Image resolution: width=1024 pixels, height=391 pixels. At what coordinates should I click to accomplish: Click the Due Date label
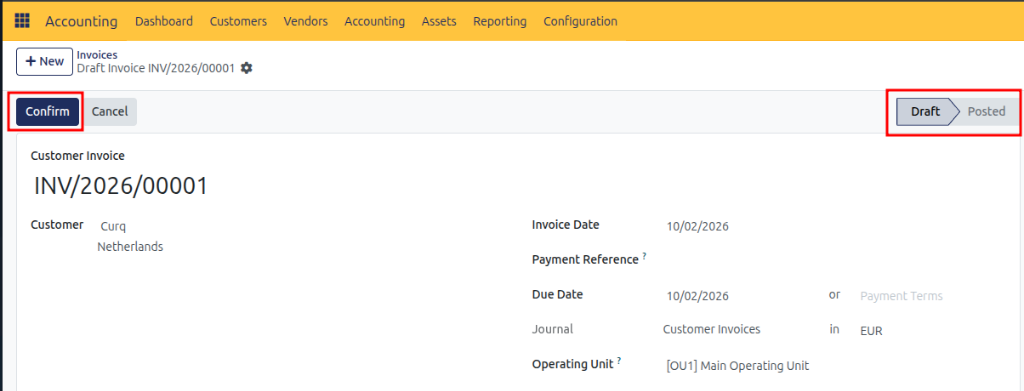[558, 294]
